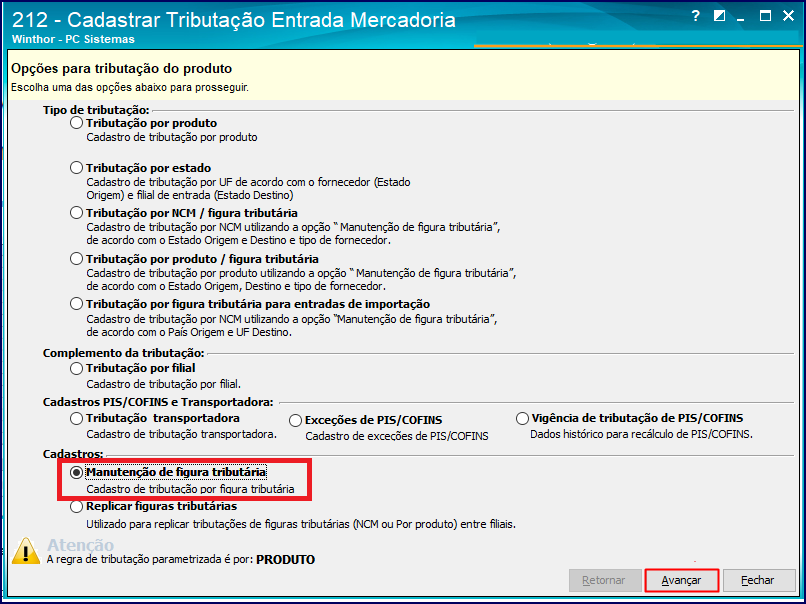Click the contrast toggle icon in title bar
806x604 pixels.
click(x=719, y=16)
